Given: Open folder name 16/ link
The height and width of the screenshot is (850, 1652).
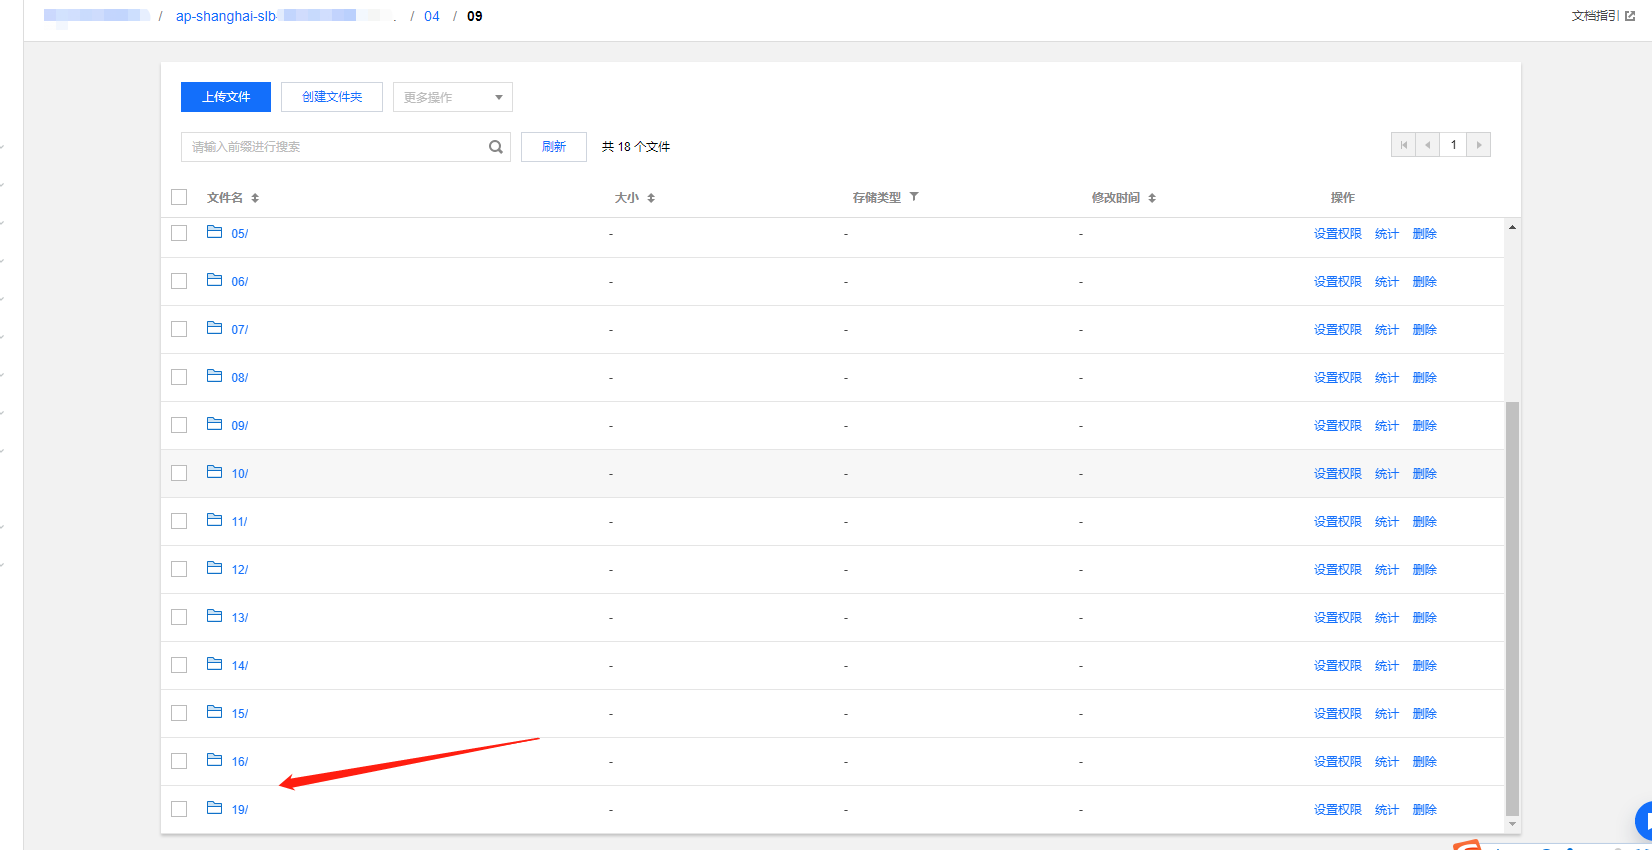Looking at the screenshot, I should tap(240, 762).
